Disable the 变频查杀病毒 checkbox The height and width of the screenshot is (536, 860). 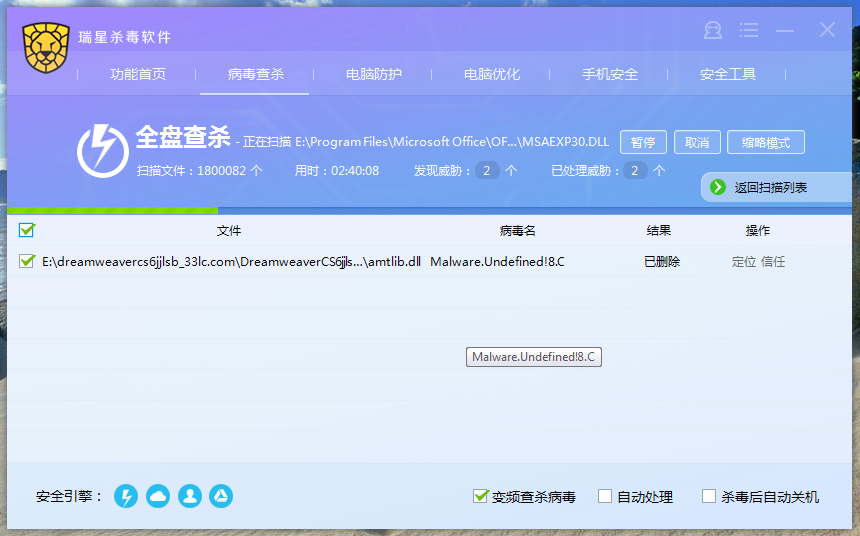480,496
